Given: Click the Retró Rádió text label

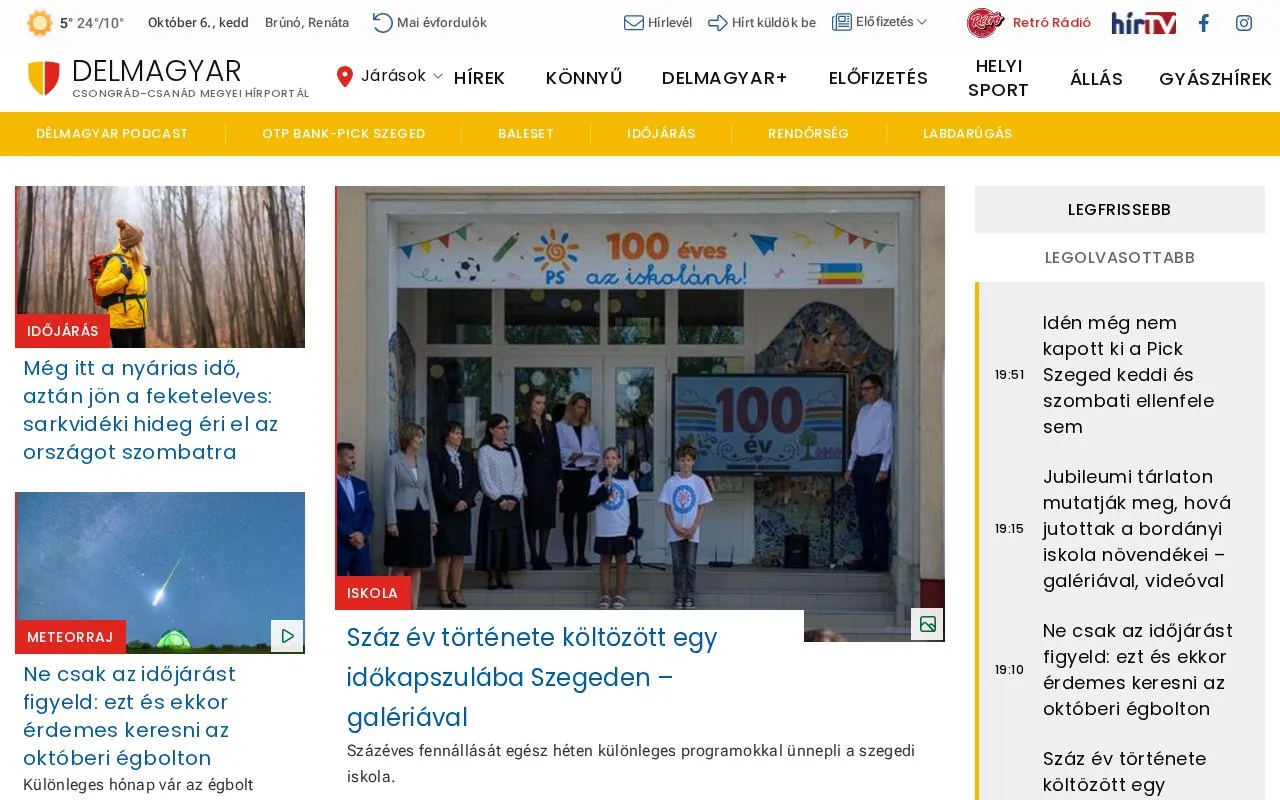Looking at the screenshot, I should coord(1052,22).
